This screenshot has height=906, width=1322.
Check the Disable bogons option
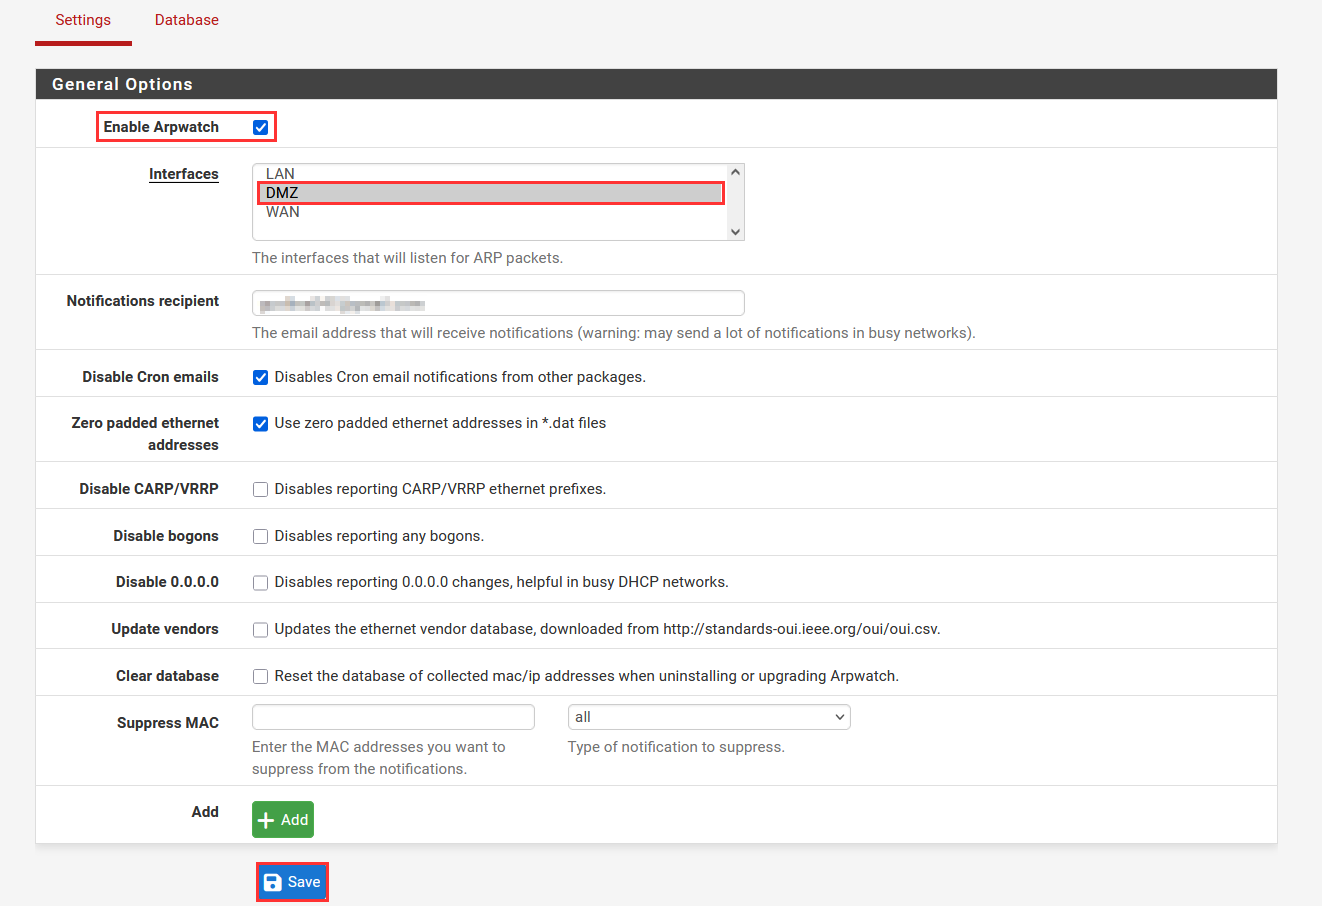tap(261, 537)
